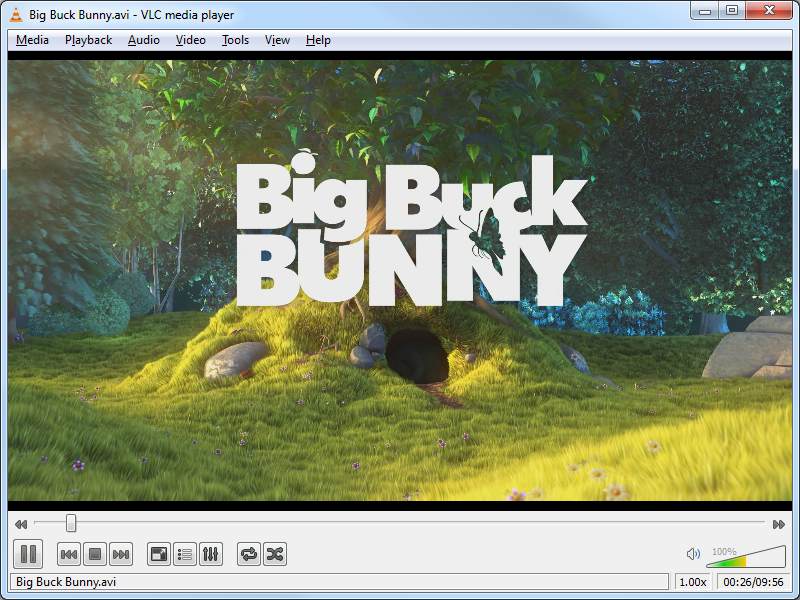Open extended settings equalizer dialog
800x600 pixels.
[x=211, y=554]
